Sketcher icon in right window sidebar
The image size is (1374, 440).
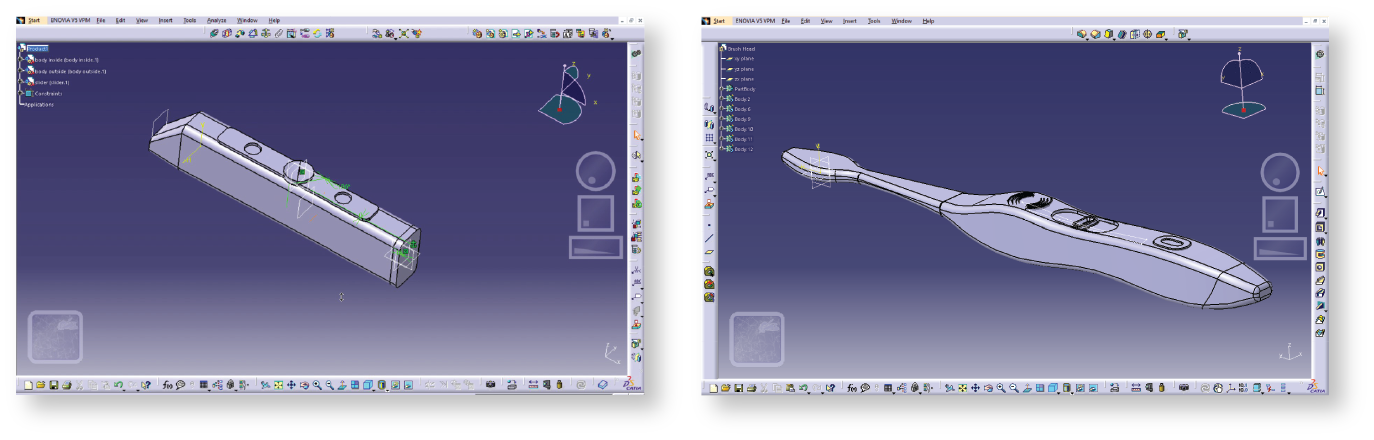(x=1320, y=191)
